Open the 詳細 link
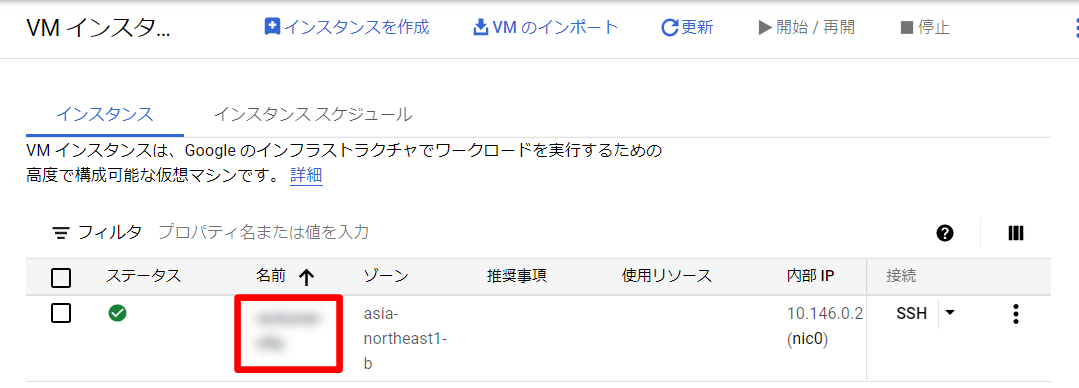1079x388 pixels. pos(306,175)
